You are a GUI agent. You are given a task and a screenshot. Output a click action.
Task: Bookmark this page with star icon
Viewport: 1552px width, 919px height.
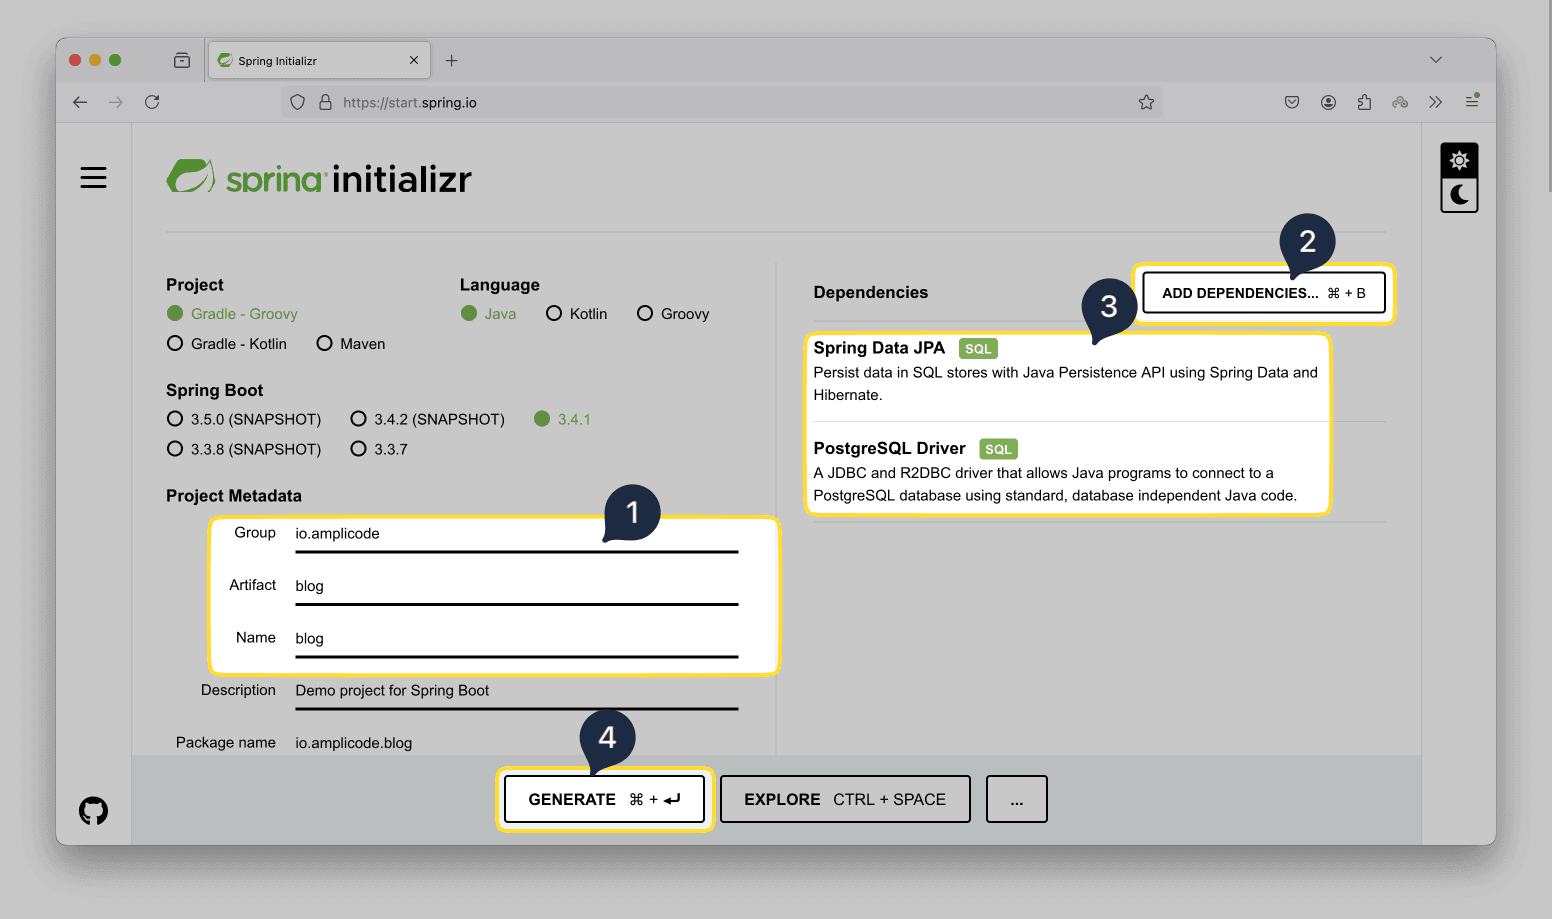coord(1146,102)
